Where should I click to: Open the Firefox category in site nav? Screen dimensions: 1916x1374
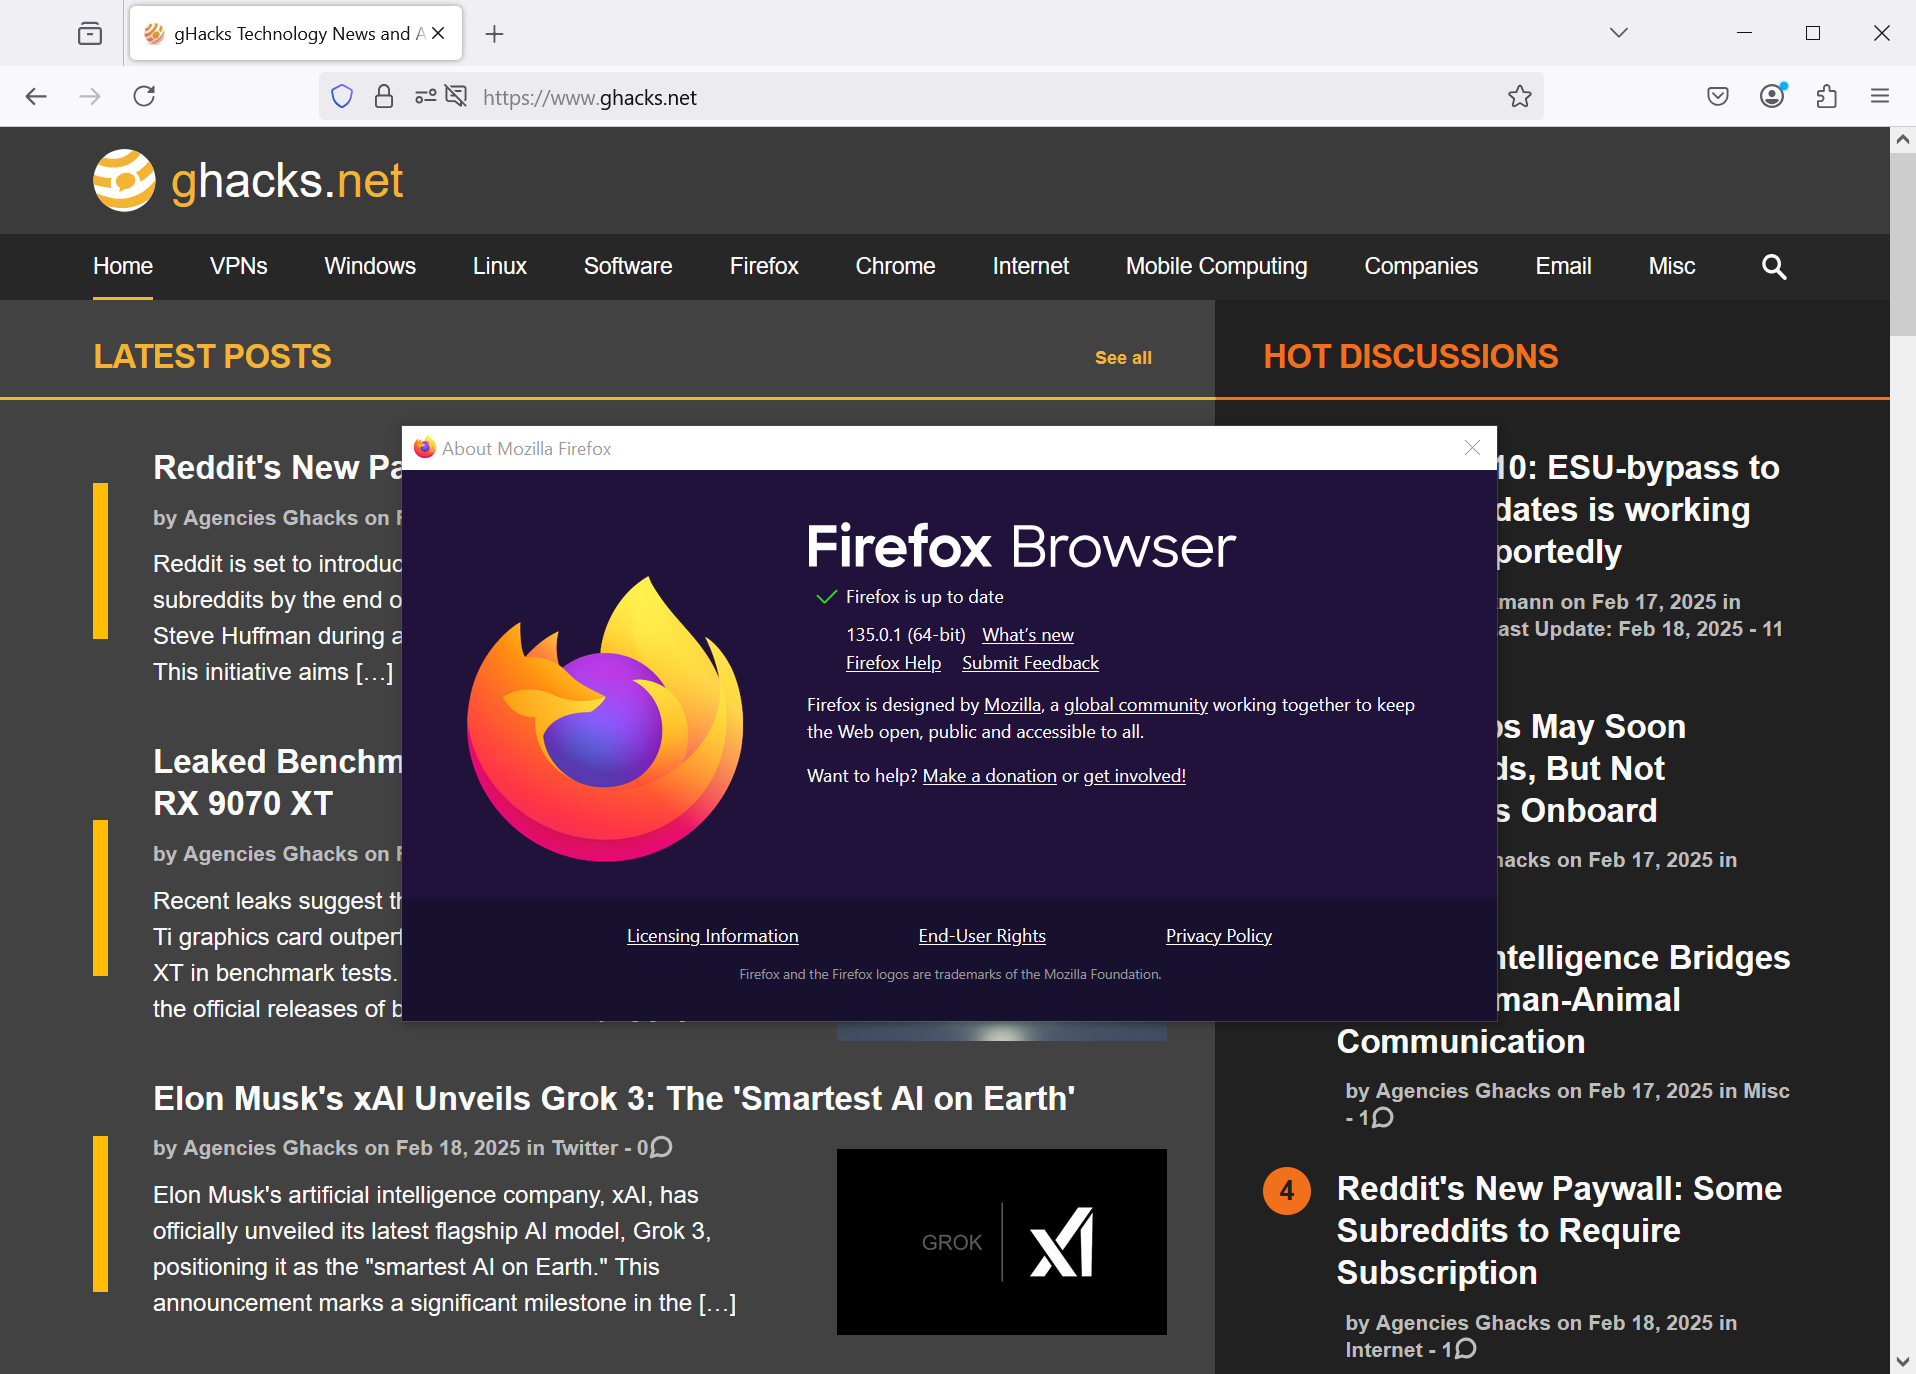[764, 266]
